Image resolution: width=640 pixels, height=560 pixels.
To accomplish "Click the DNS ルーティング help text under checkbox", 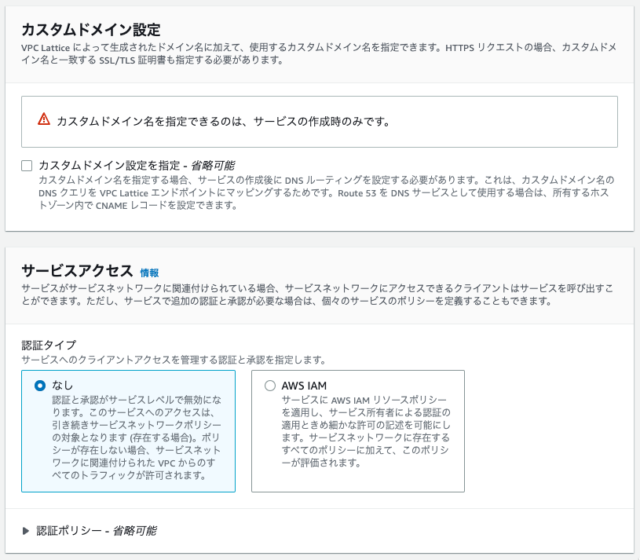I will pyautogui.click(x=326, y=193).
